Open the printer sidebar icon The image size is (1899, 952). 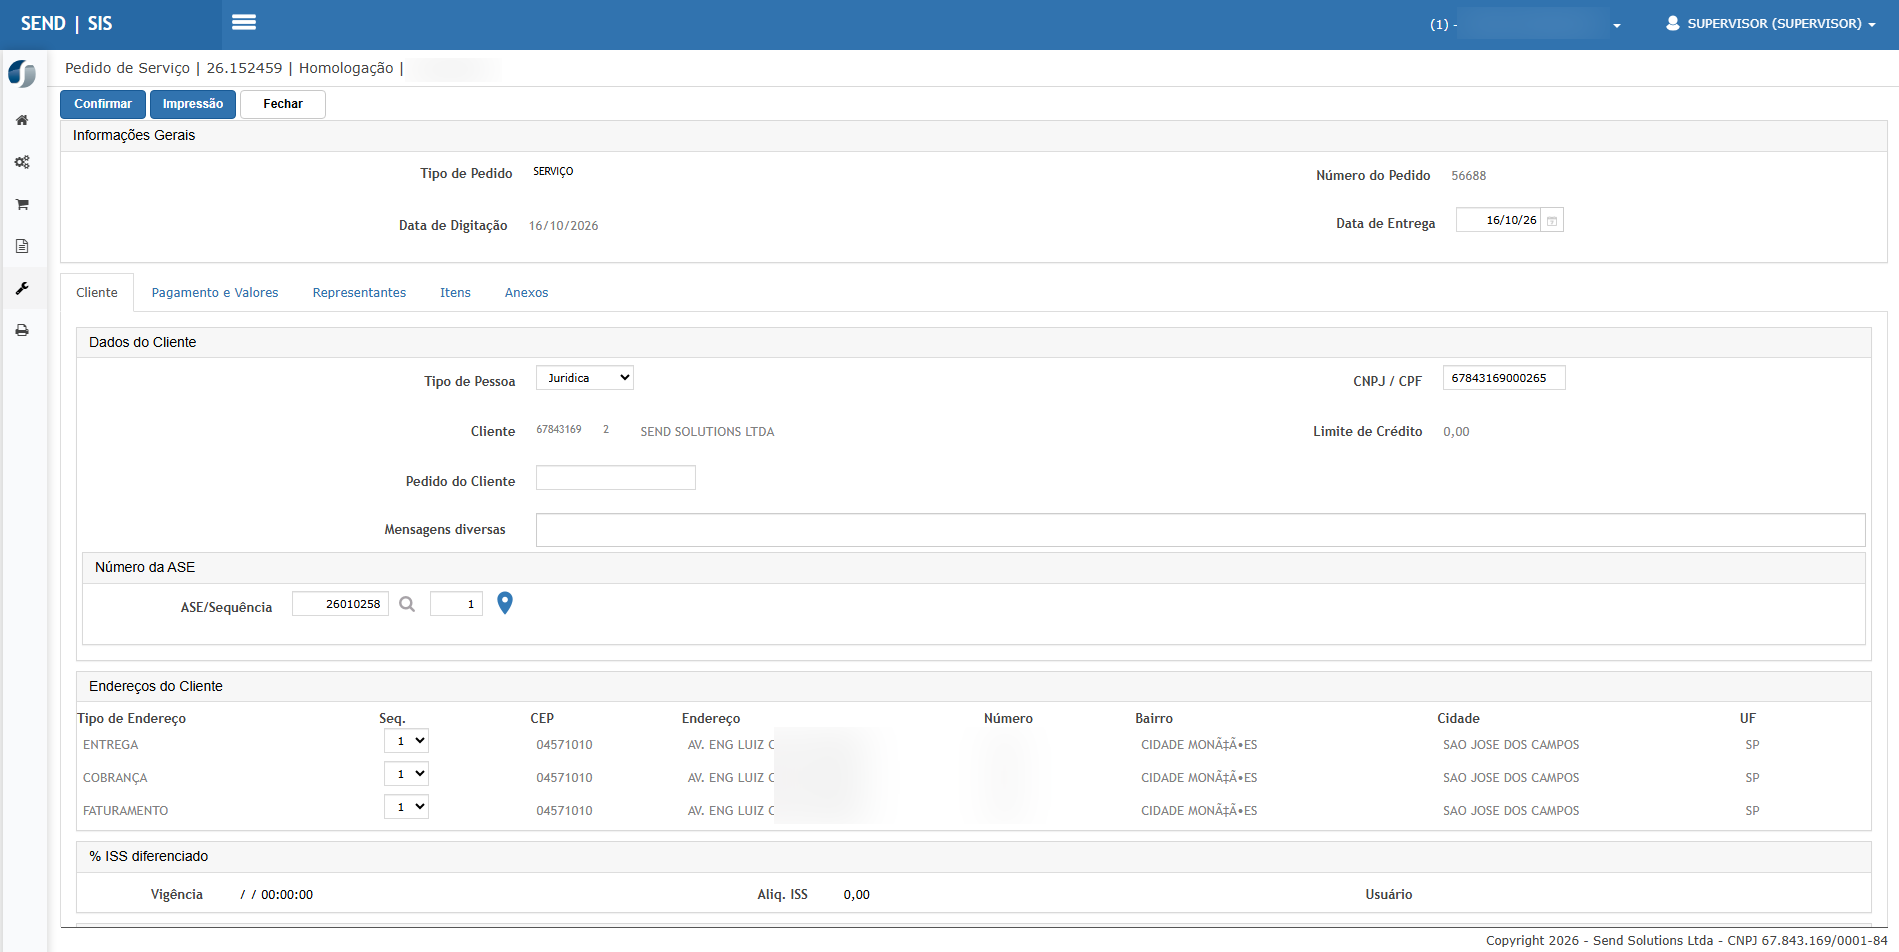pos(22,330)
